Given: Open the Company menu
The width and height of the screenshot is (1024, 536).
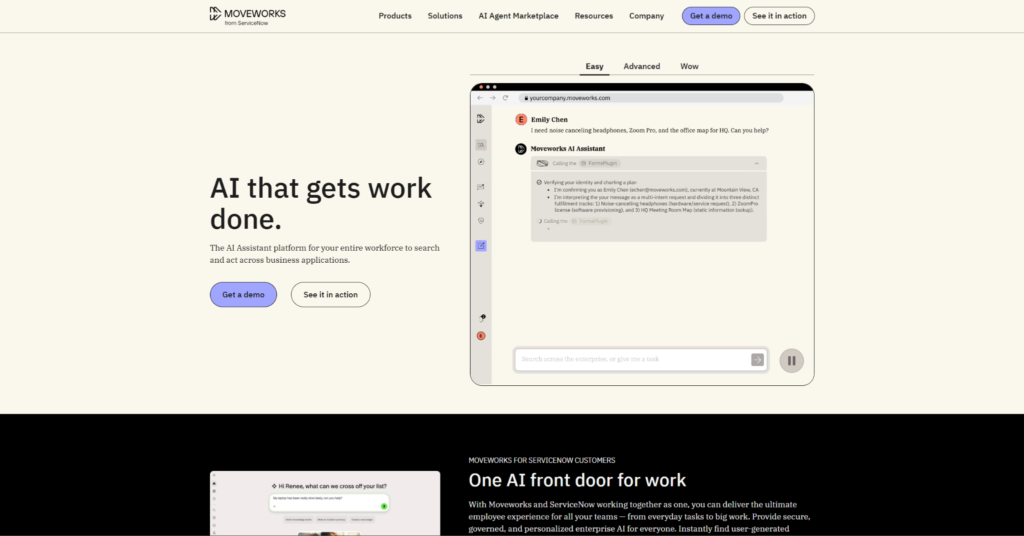Looking at the screenshot, I should point(647,16).
